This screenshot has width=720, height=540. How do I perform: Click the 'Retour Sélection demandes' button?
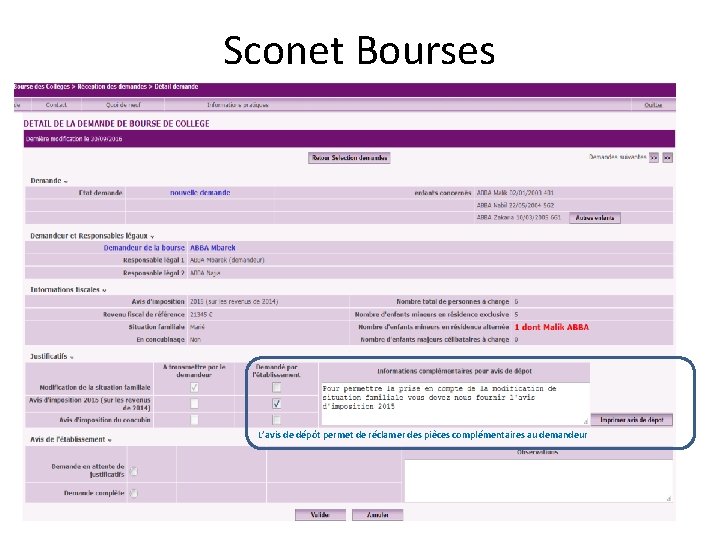pos(349,158)
